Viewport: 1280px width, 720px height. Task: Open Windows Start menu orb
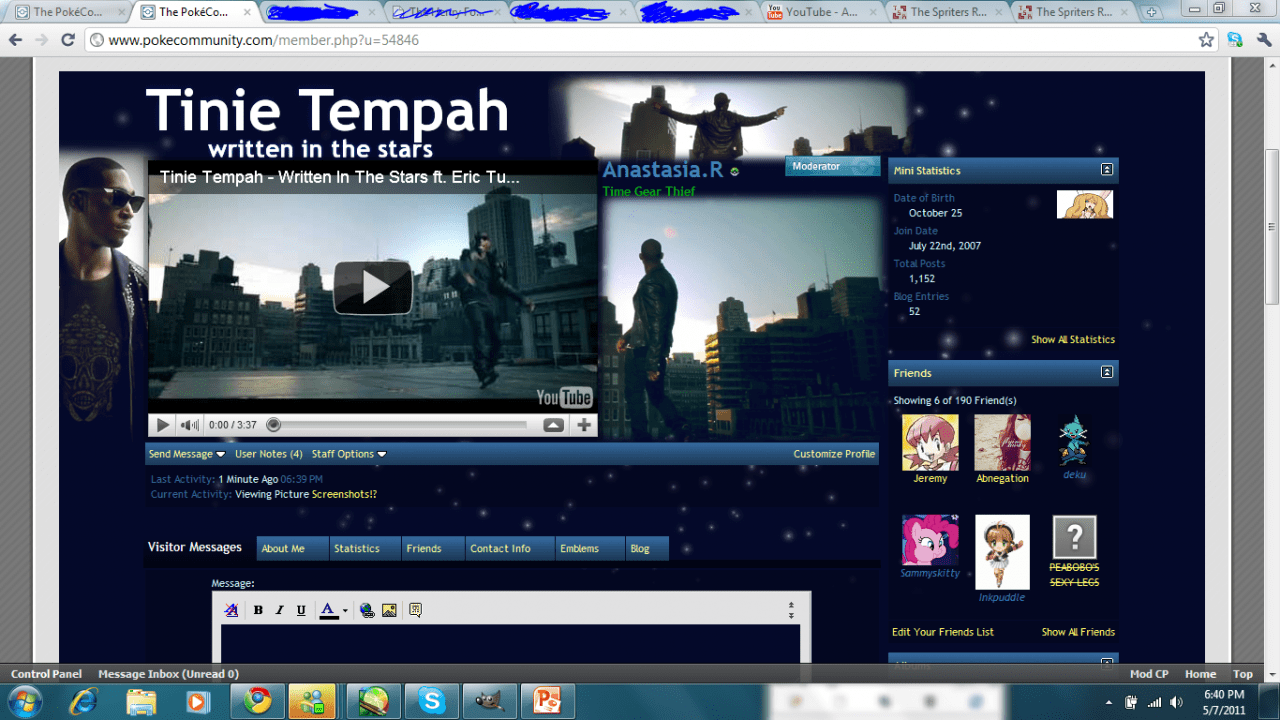pos(24,701)
